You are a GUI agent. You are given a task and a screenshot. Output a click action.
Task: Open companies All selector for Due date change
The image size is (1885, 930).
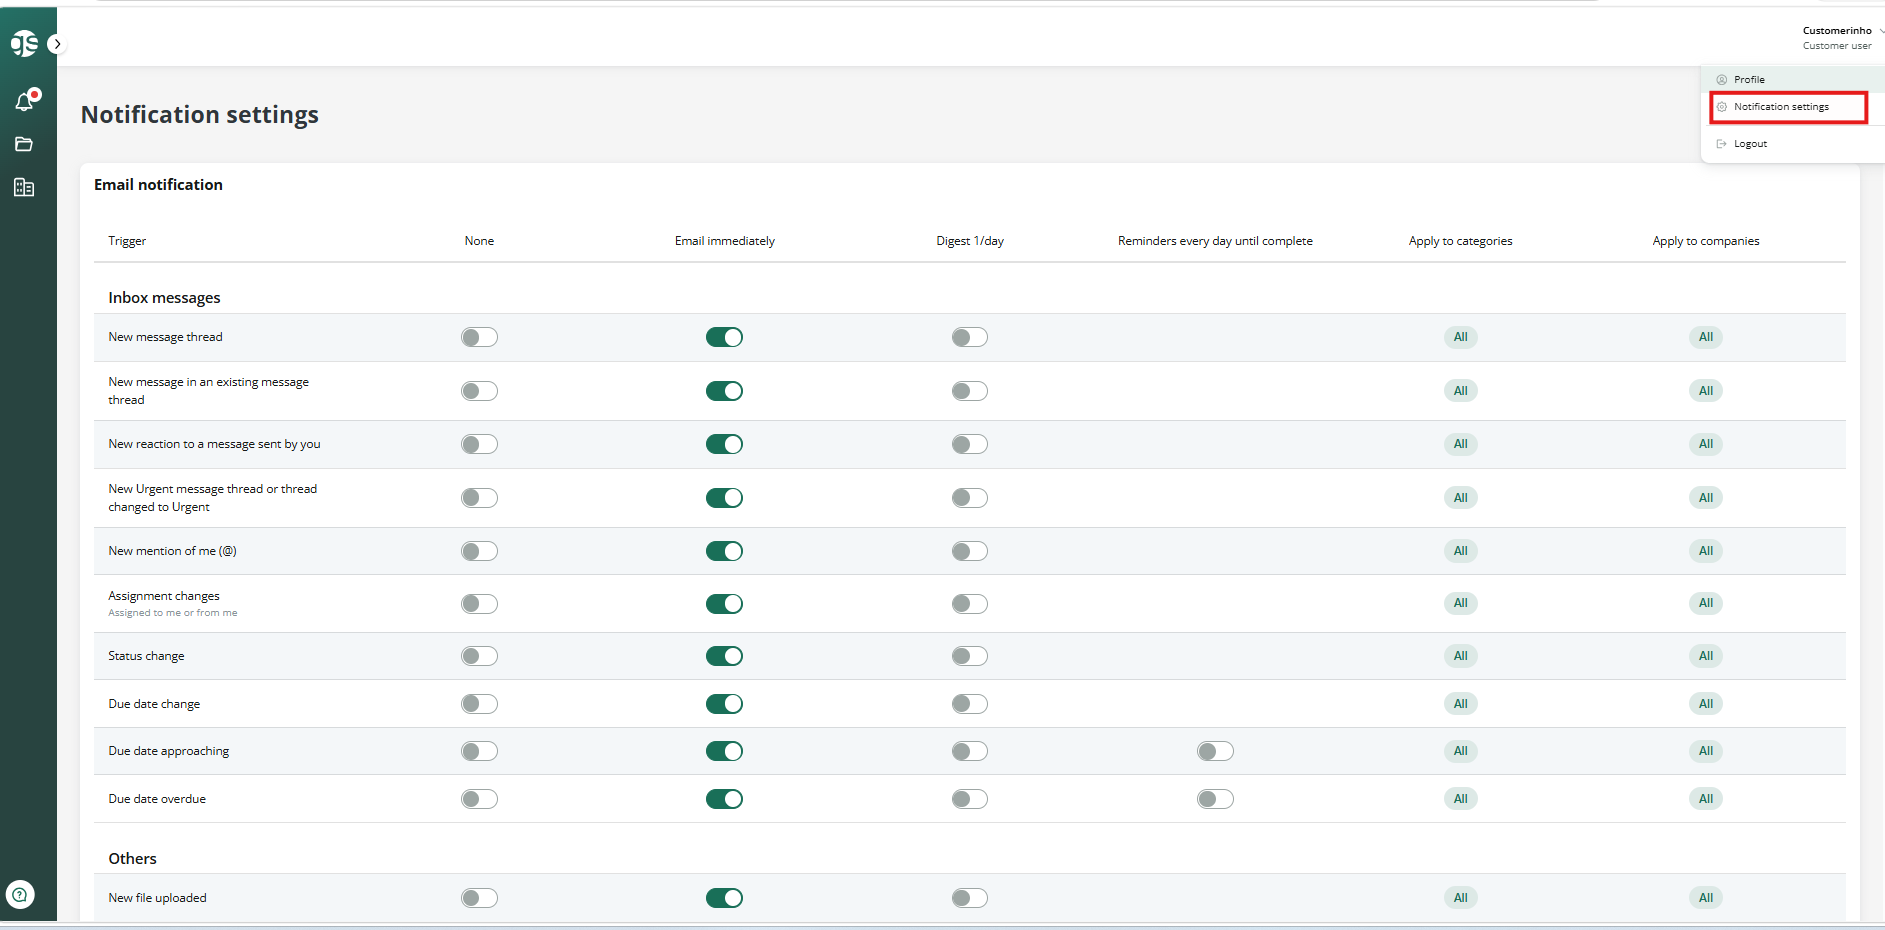tap(1705, 704)
